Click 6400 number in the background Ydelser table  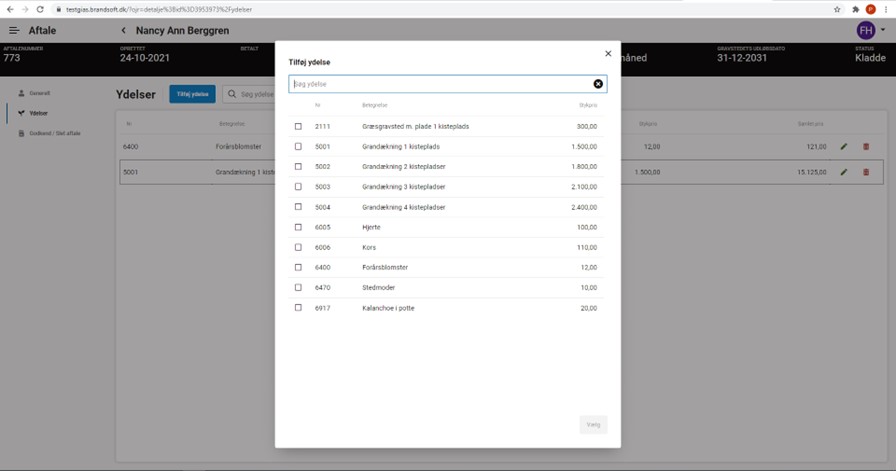tap(130, 147)
